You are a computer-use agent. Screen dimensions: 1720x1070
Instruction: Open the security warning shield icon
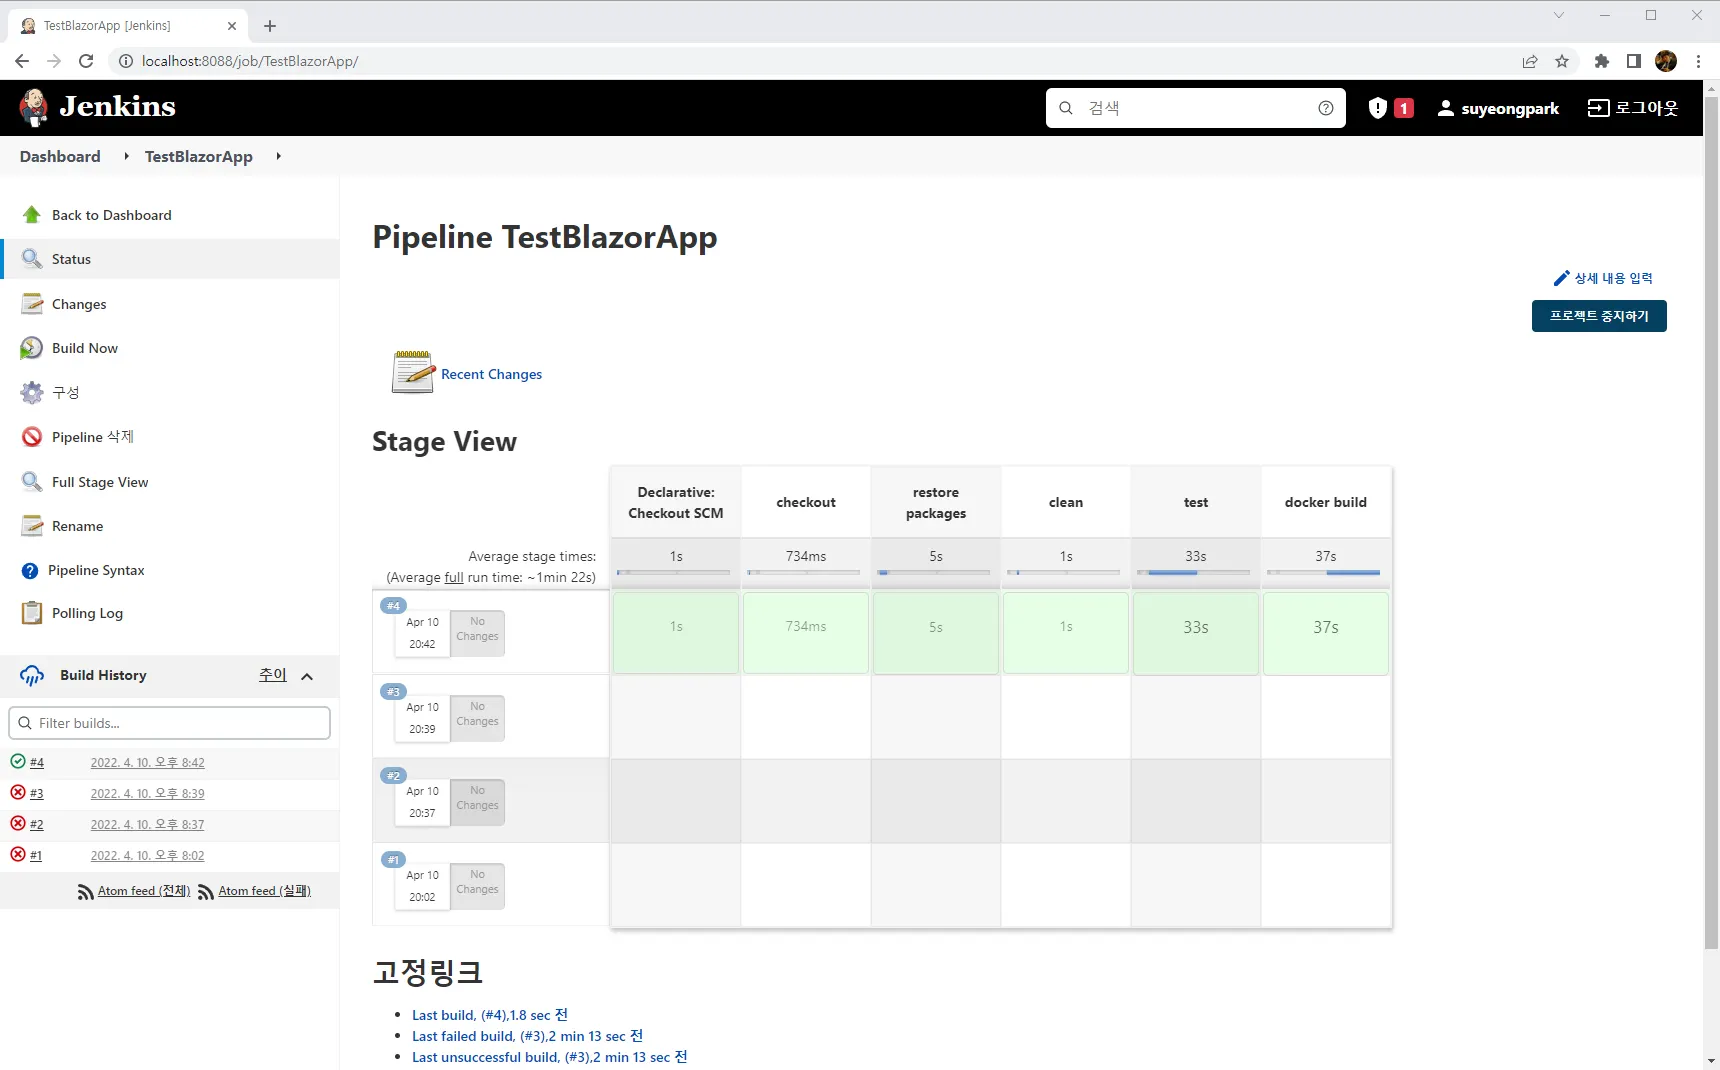[1378, 108]
